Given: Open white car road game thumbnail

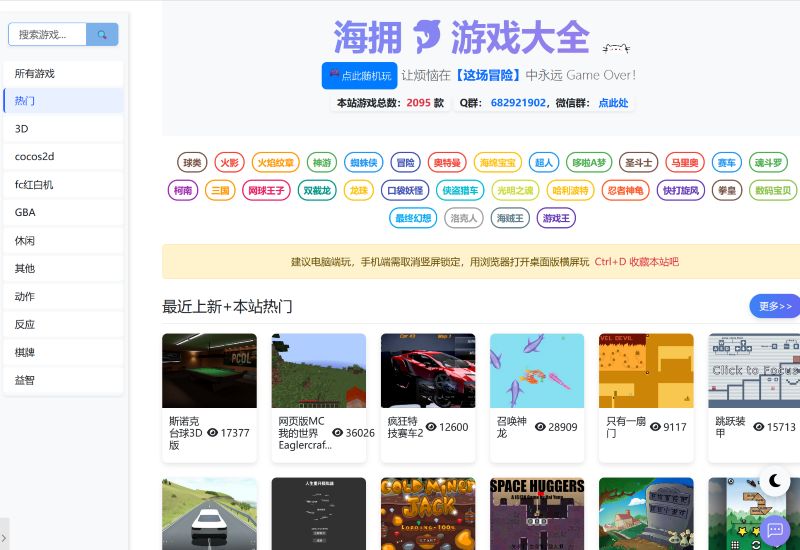Looking at the screenshot, I should tap(209, 514).
